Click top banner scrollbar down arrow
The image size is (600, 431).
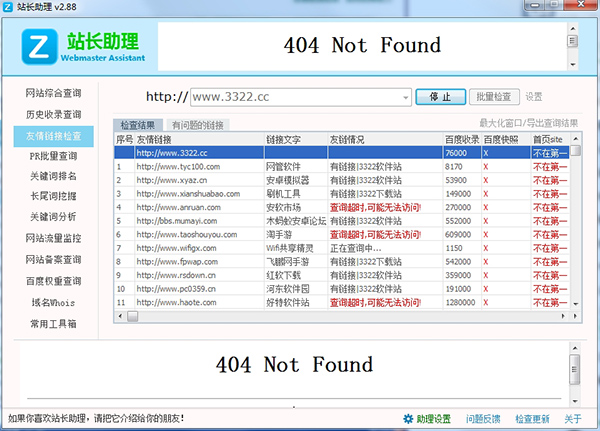[573, 65]
